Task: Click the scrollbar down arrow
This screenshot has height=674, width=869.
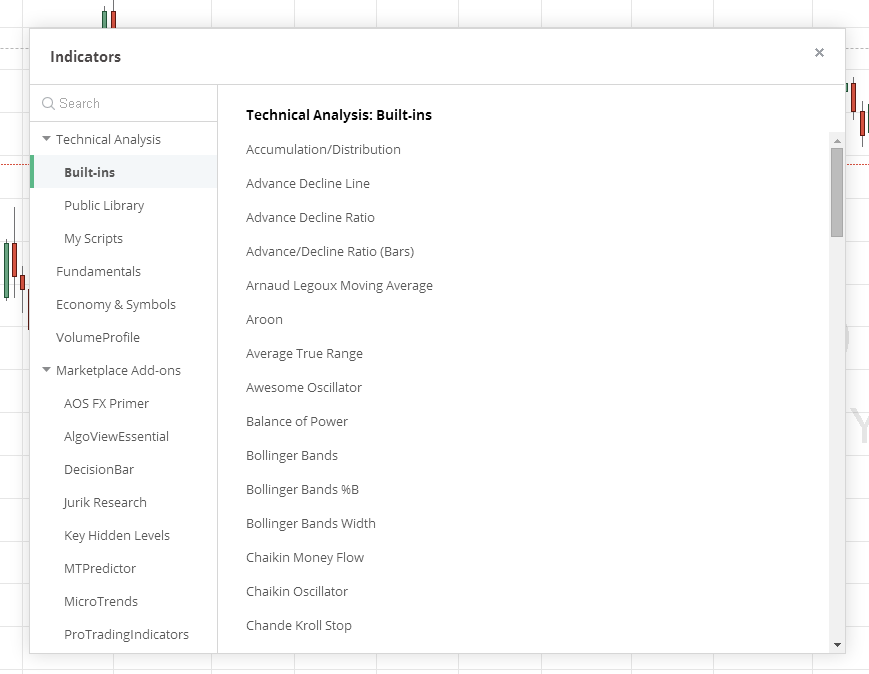Action: 837,645
